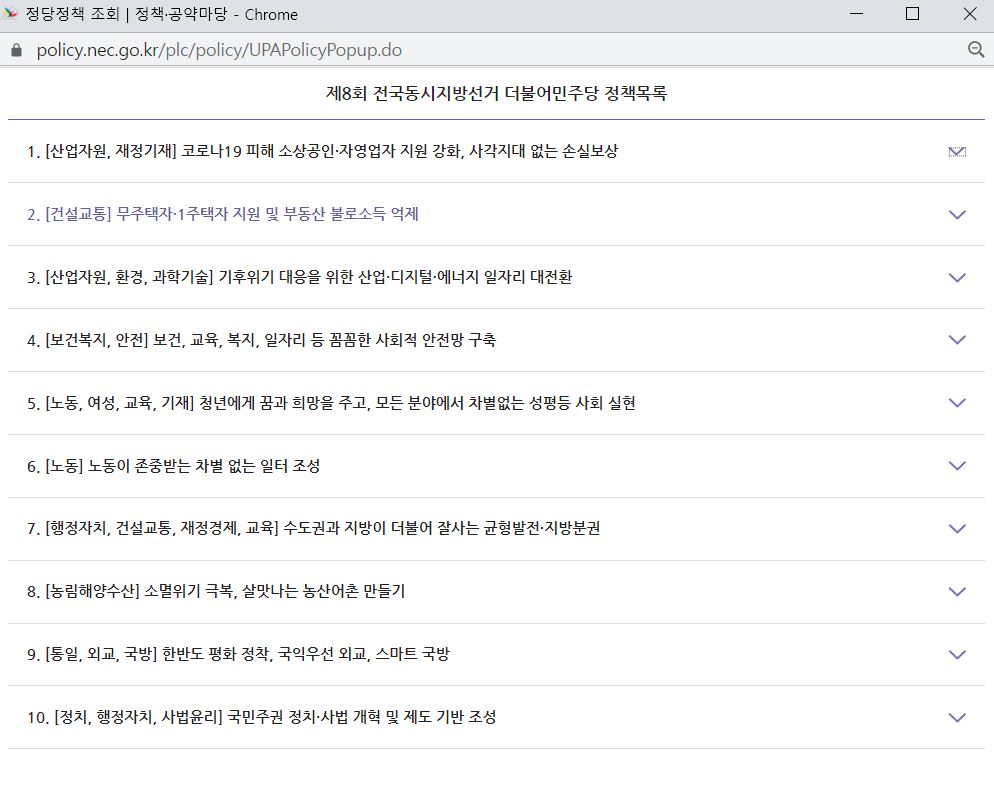This screenshot has height=791, width=994.
Task: Open policy 2 title '무주택자·1주택자 지원 및 부동산 불로소득 억제'
Action: click(268, 214)
